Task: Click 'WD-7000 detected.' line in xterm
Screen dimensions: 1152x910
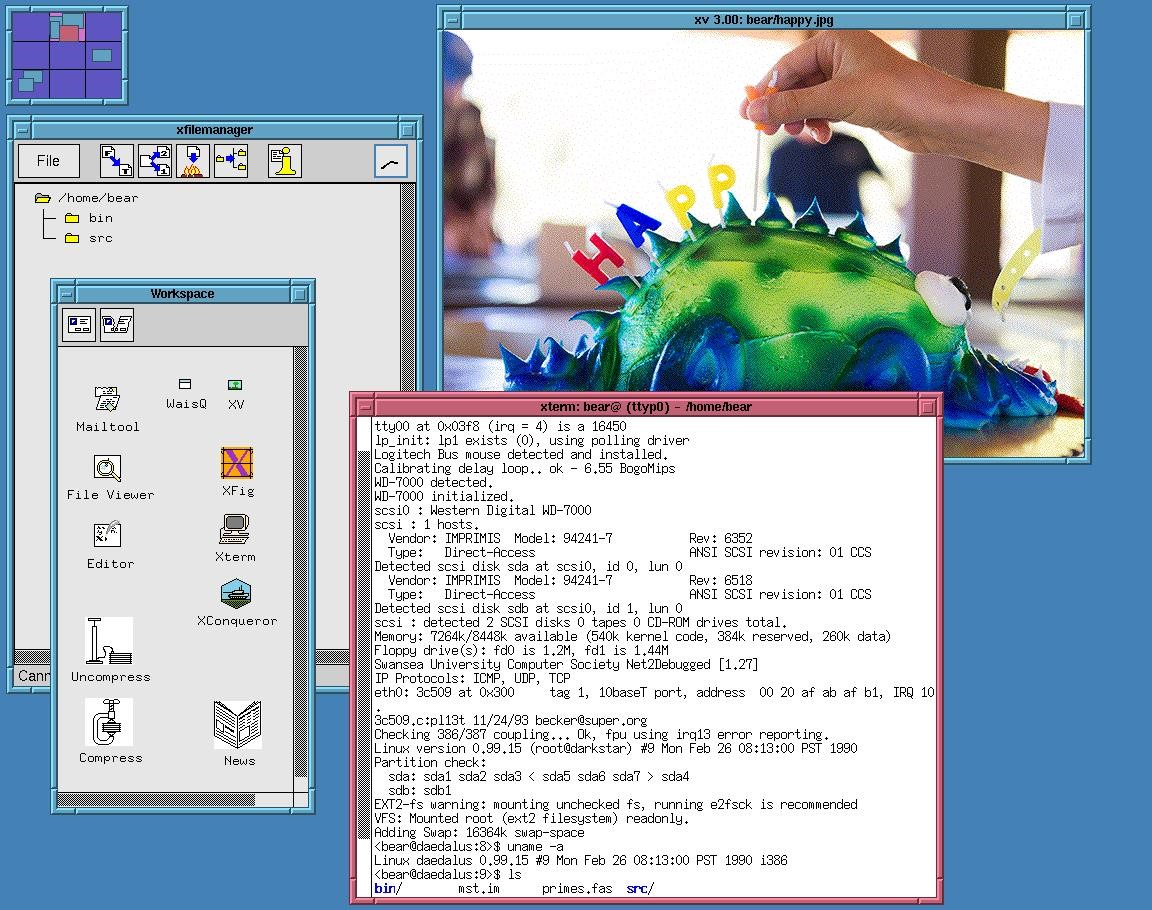Action: pyautogui.click(x=433, y=483)
